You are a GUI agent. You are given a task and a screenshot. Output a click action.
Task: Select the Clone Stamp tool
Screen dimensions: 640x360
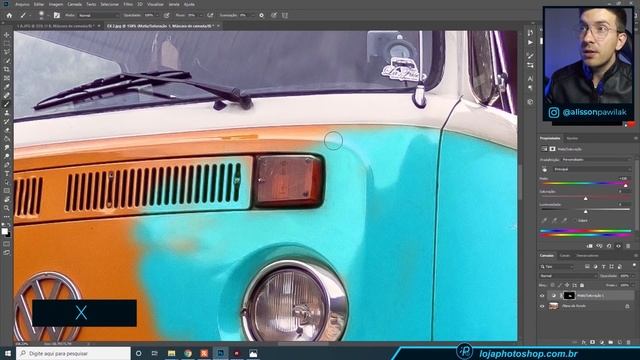tap(7, 113)
